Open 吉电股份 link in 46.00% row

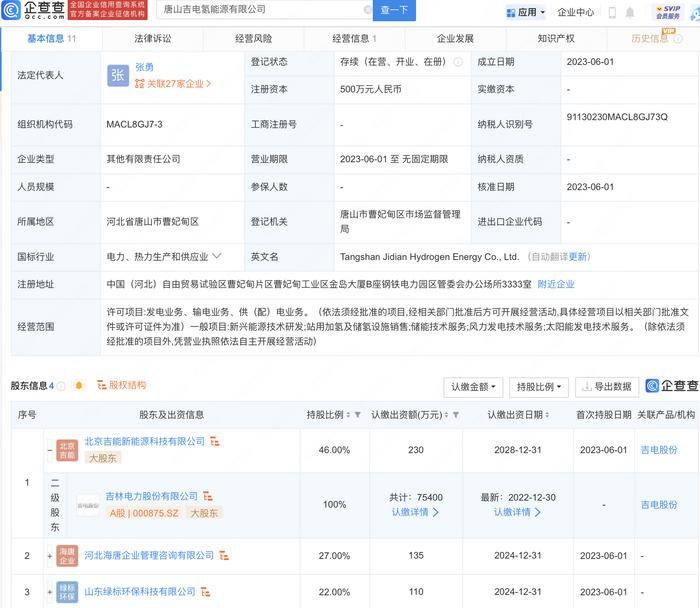point(659,450)
